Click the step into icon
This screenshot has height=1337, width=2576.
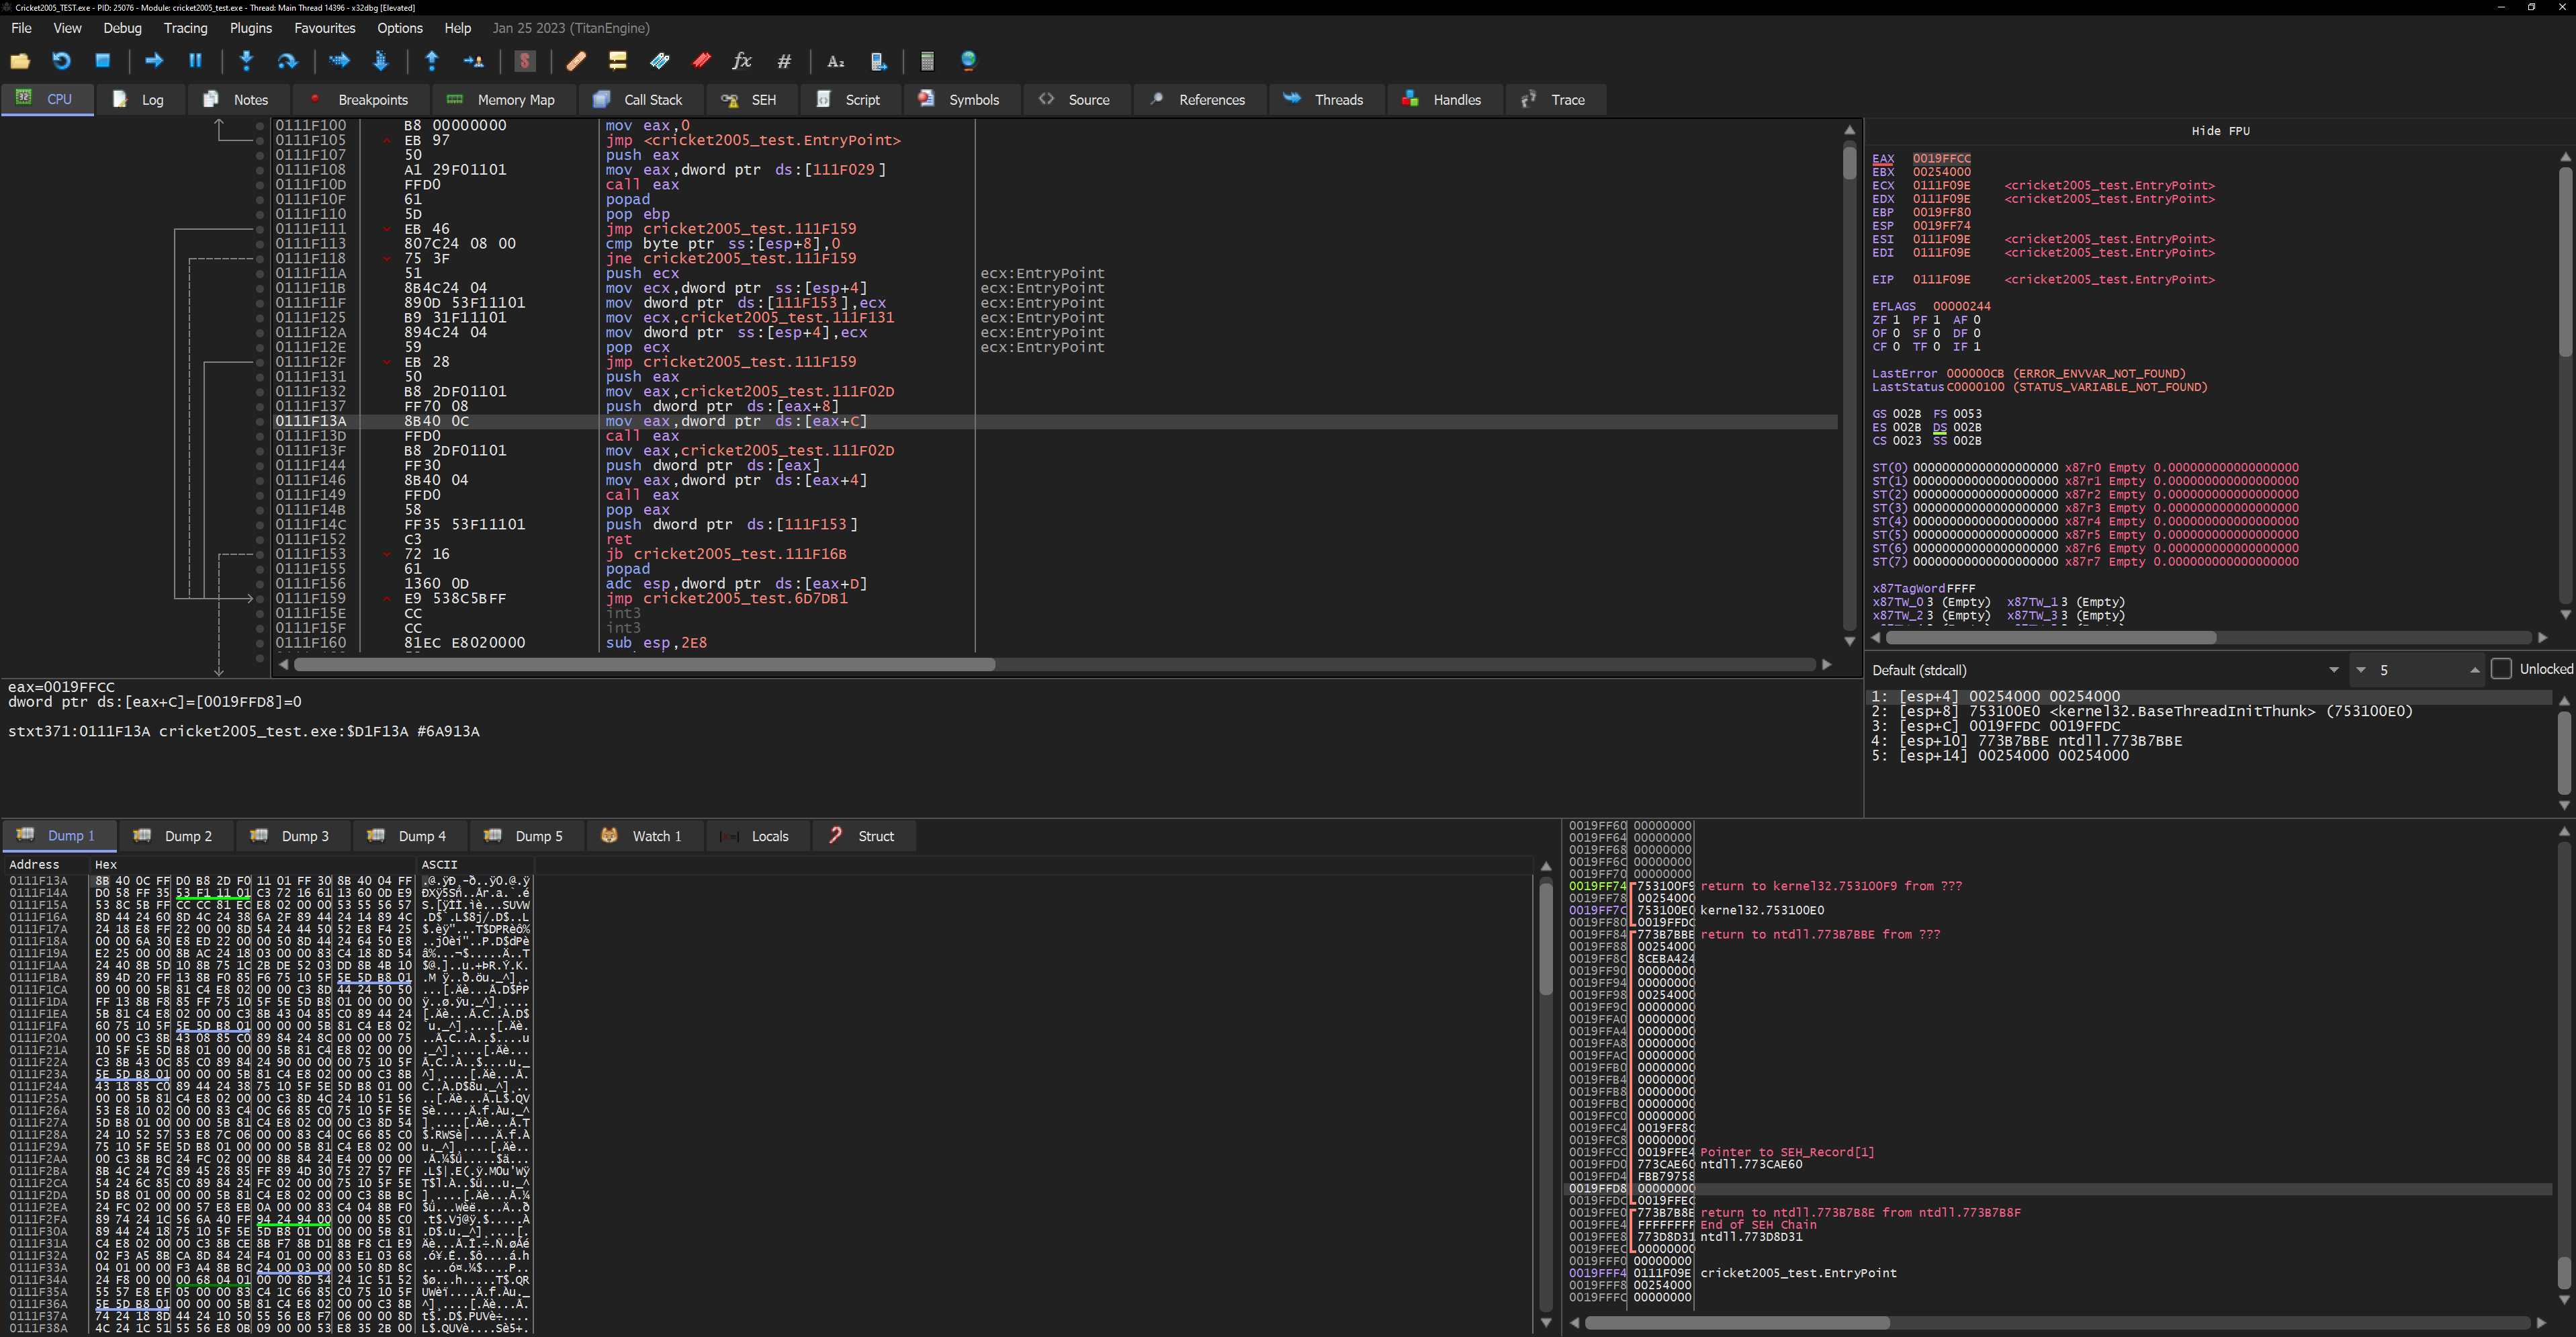click(246, 61)
